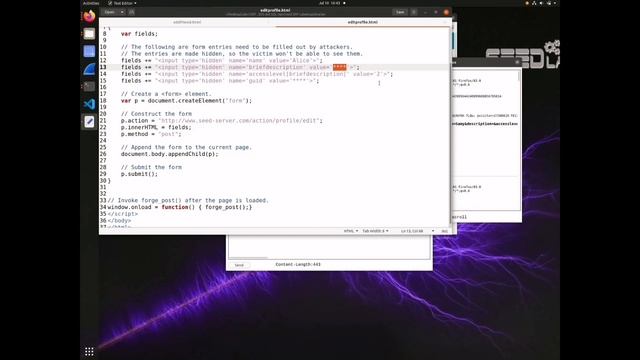Open the Terminal icon in the dock
This screenshot has height=360, width=640.
89,87
